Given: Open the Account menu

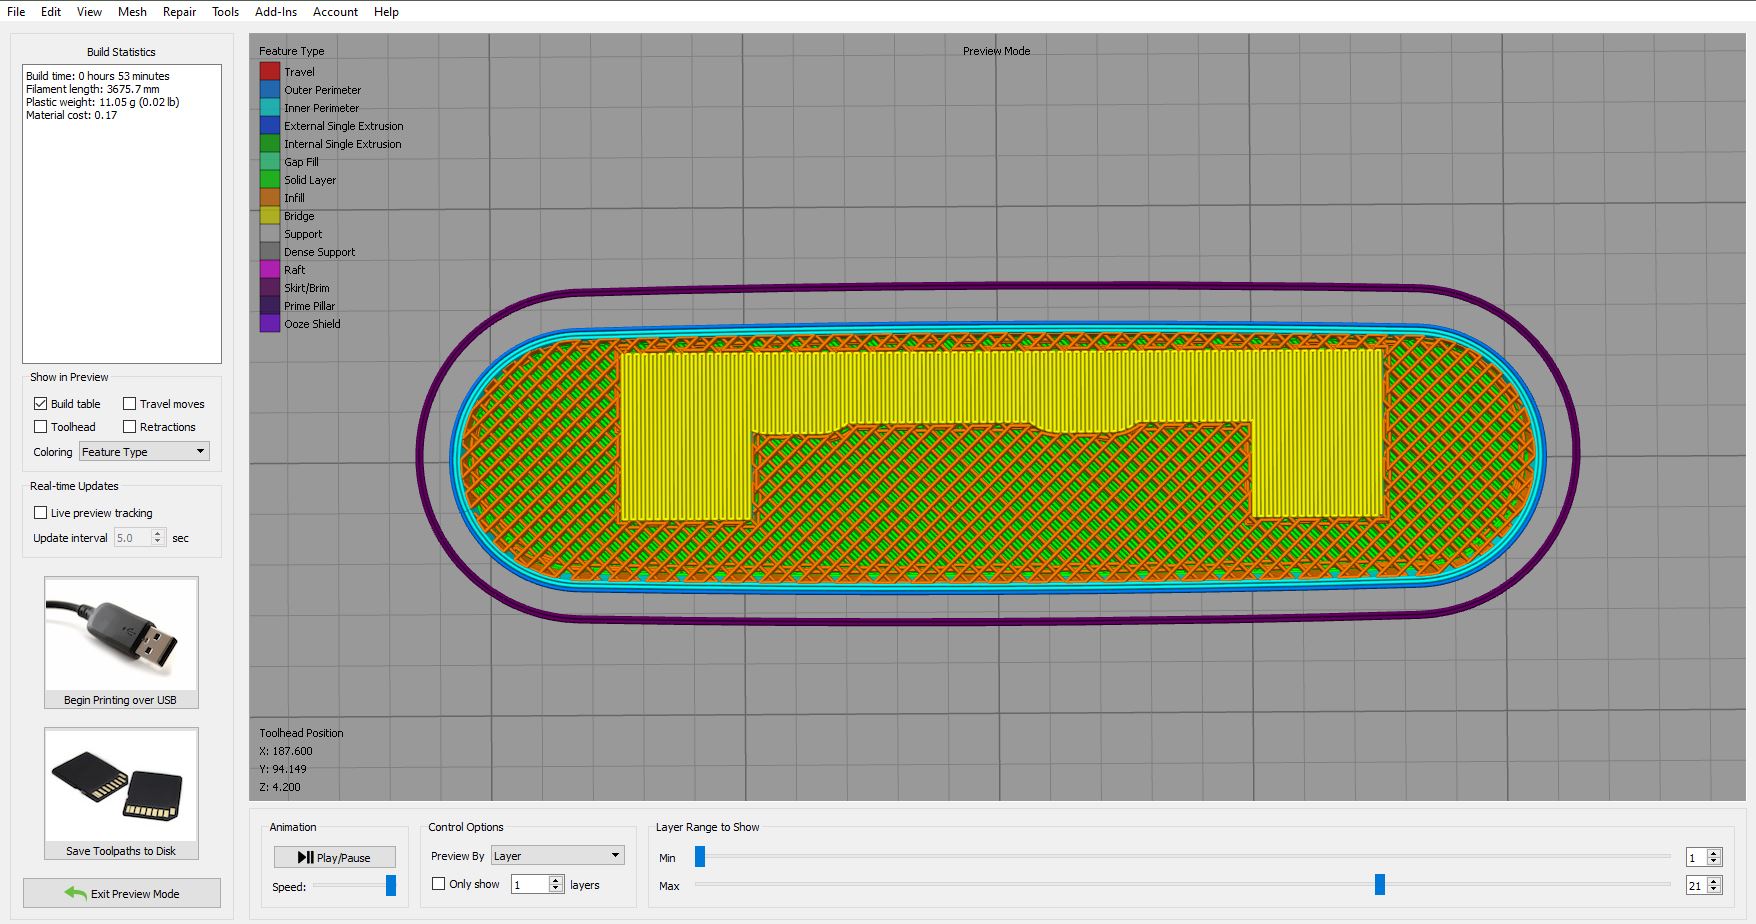Looking at the screenshot, I should pos(336,12).
